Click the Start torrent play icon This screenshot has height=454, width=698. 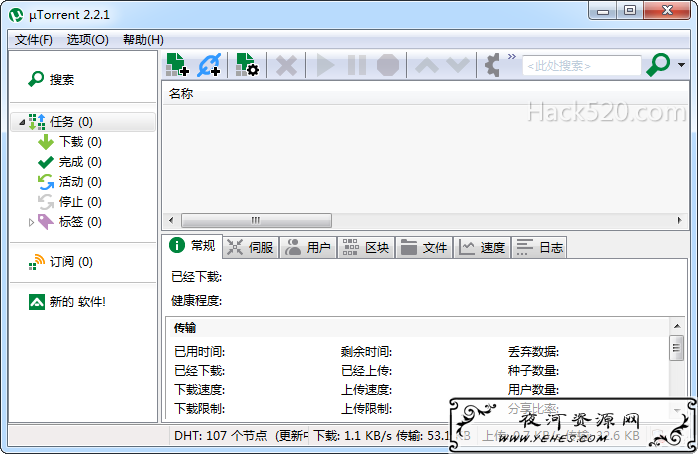coord(325,65)
